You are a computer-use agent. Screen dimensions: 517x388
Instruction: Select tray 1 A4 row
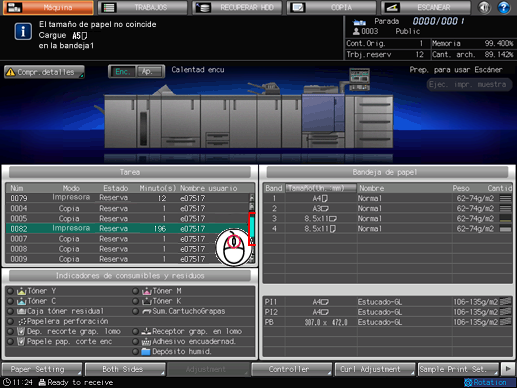click(x=388, y=198)
